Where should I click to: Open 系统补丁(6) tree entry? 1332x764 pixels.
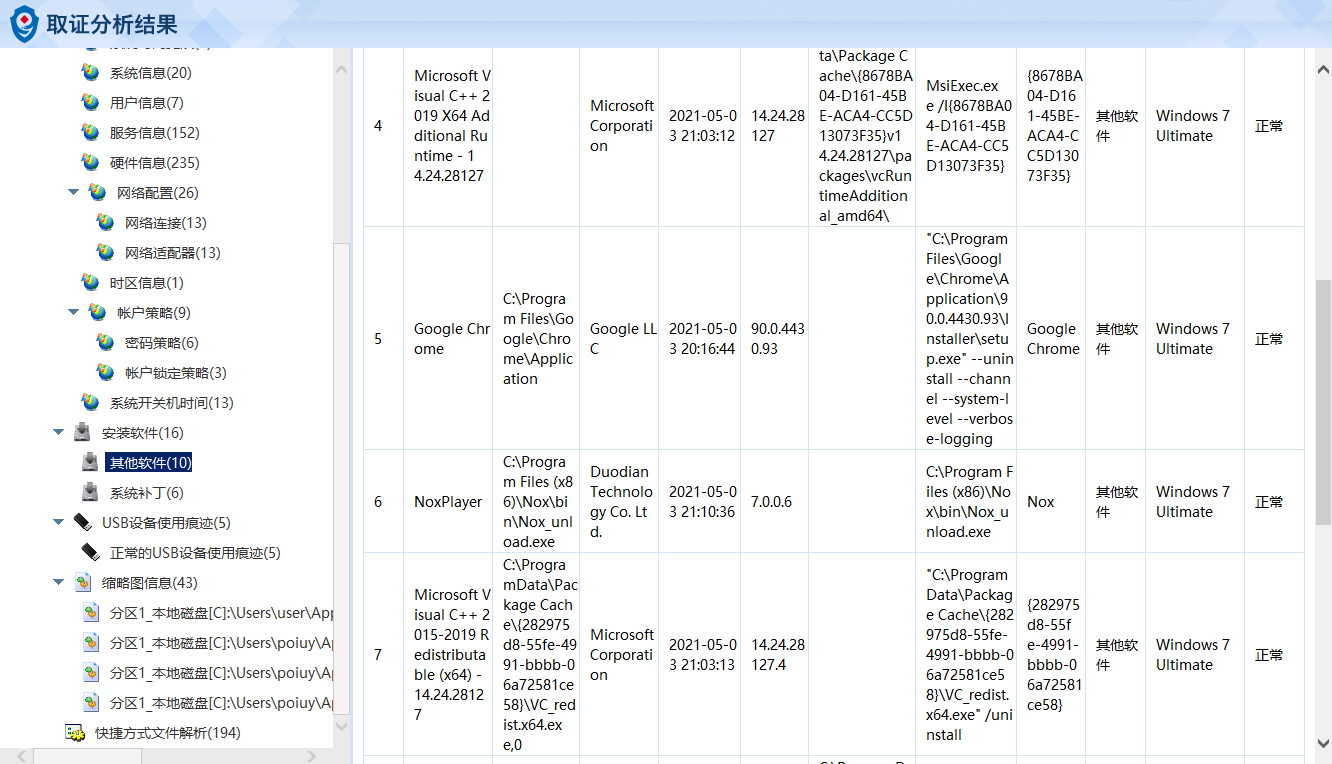click(147, 493)
